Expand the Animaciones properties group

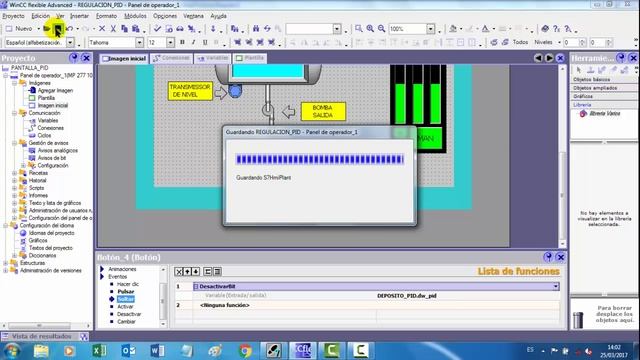102,269
